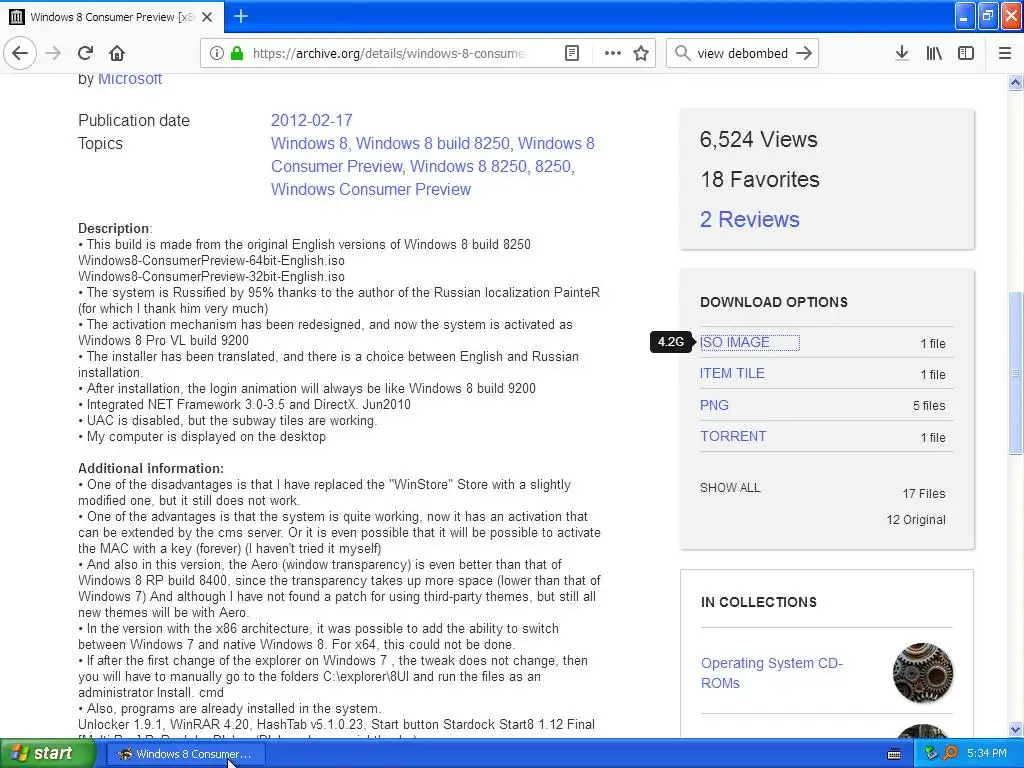Show site information via the info icon
Screen dimensions: 1024x768
pos(217,53)
